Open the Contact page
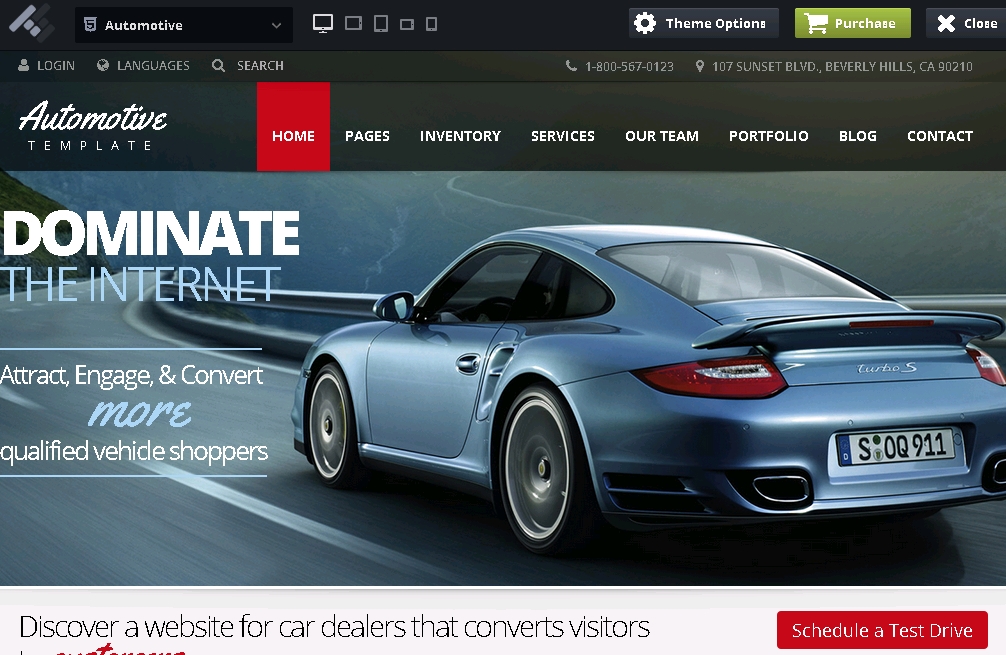Image resolution: width=1006 pixels, height=655 pixels. click(x=939, y=136)
